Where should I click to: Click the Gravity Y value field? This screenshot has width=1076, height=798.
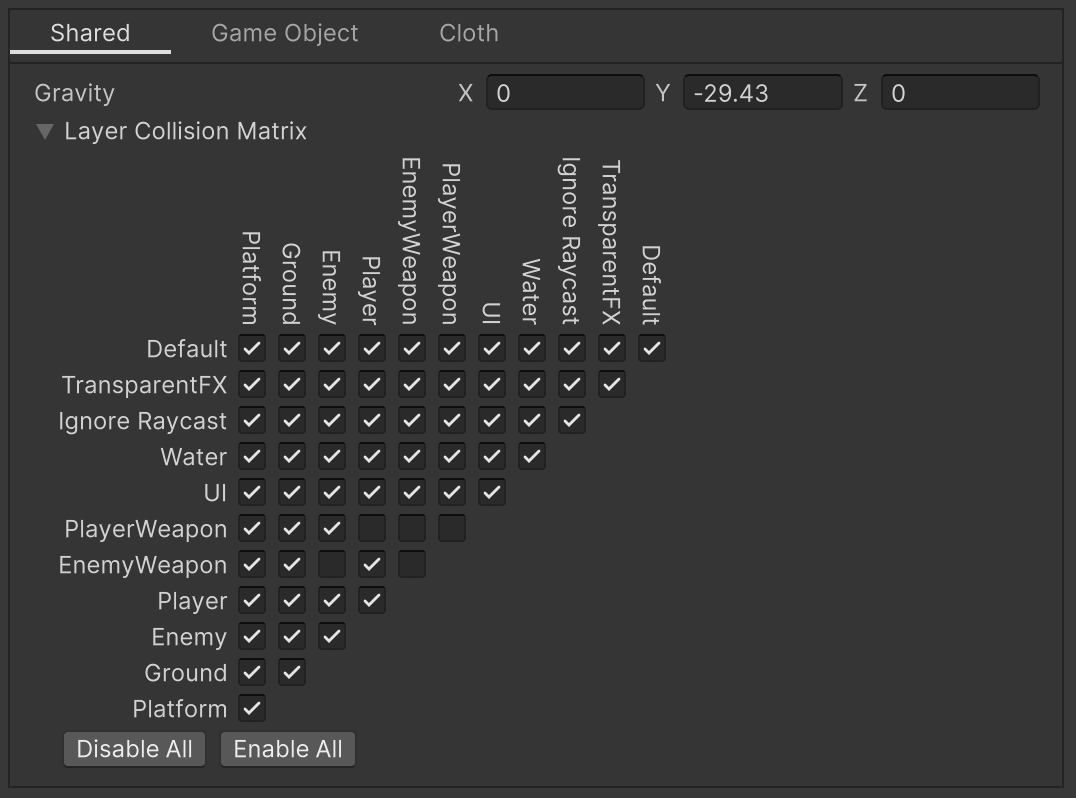tap(762, 93)
